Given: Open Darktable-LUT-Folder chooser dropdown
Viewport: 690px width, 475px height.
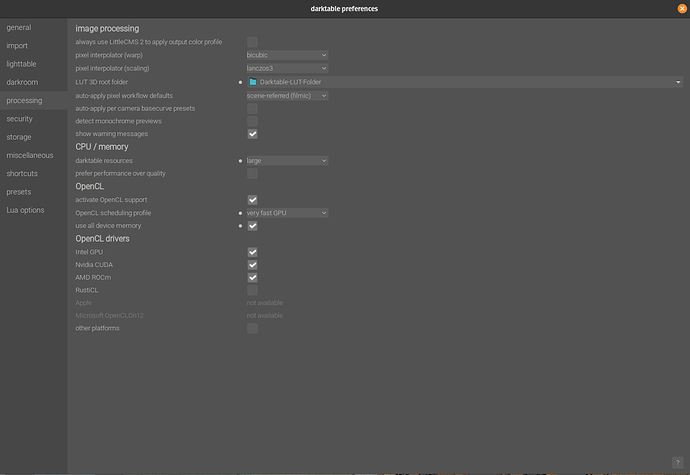Looking at the screenshot, I should (x=465, y=82).
